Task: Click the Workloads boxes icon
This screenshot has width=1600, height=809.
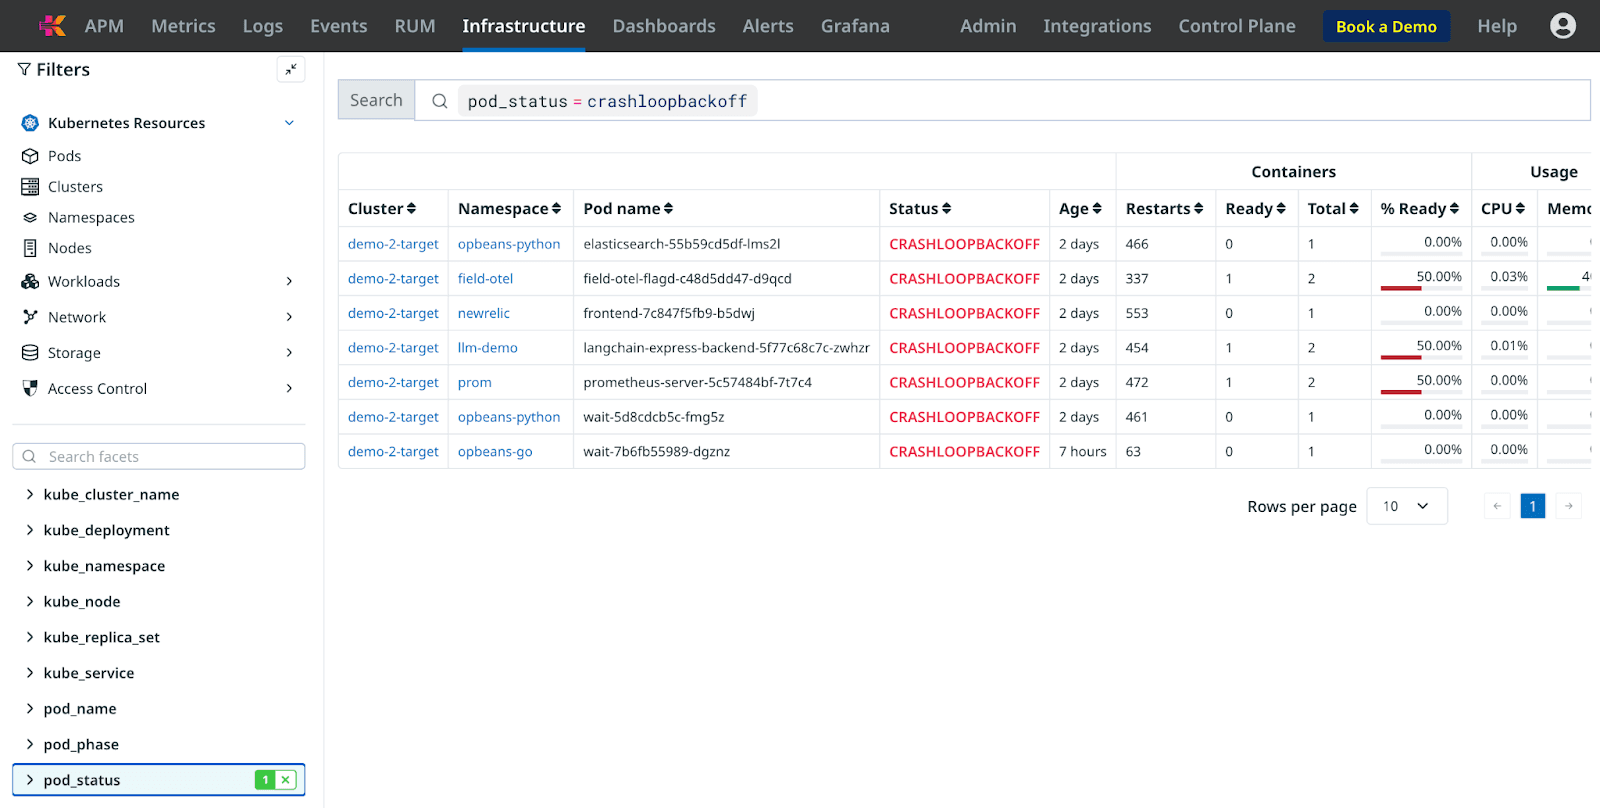Action: coord(30,282)
